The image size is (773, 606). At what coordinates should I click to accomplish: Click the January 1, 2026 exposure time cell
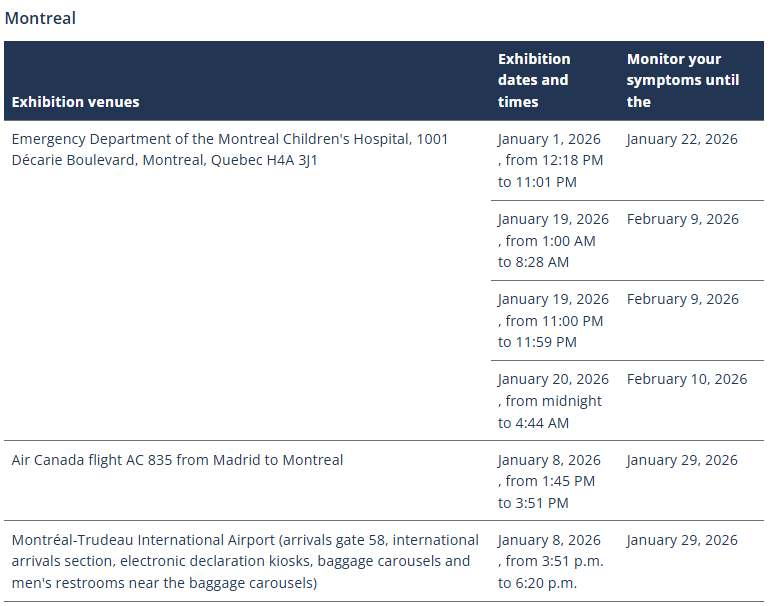pos(551,160)
